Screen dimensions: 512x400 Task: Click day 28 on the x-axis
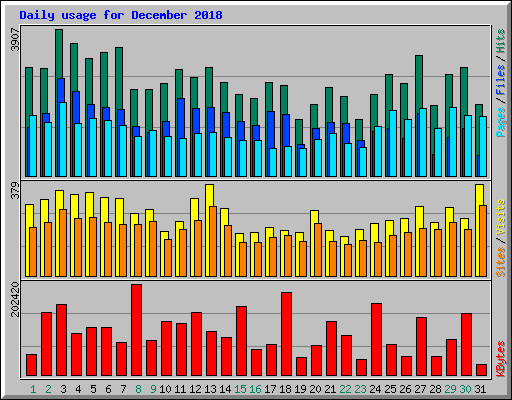pyautogui.click(x=435, y=389)
